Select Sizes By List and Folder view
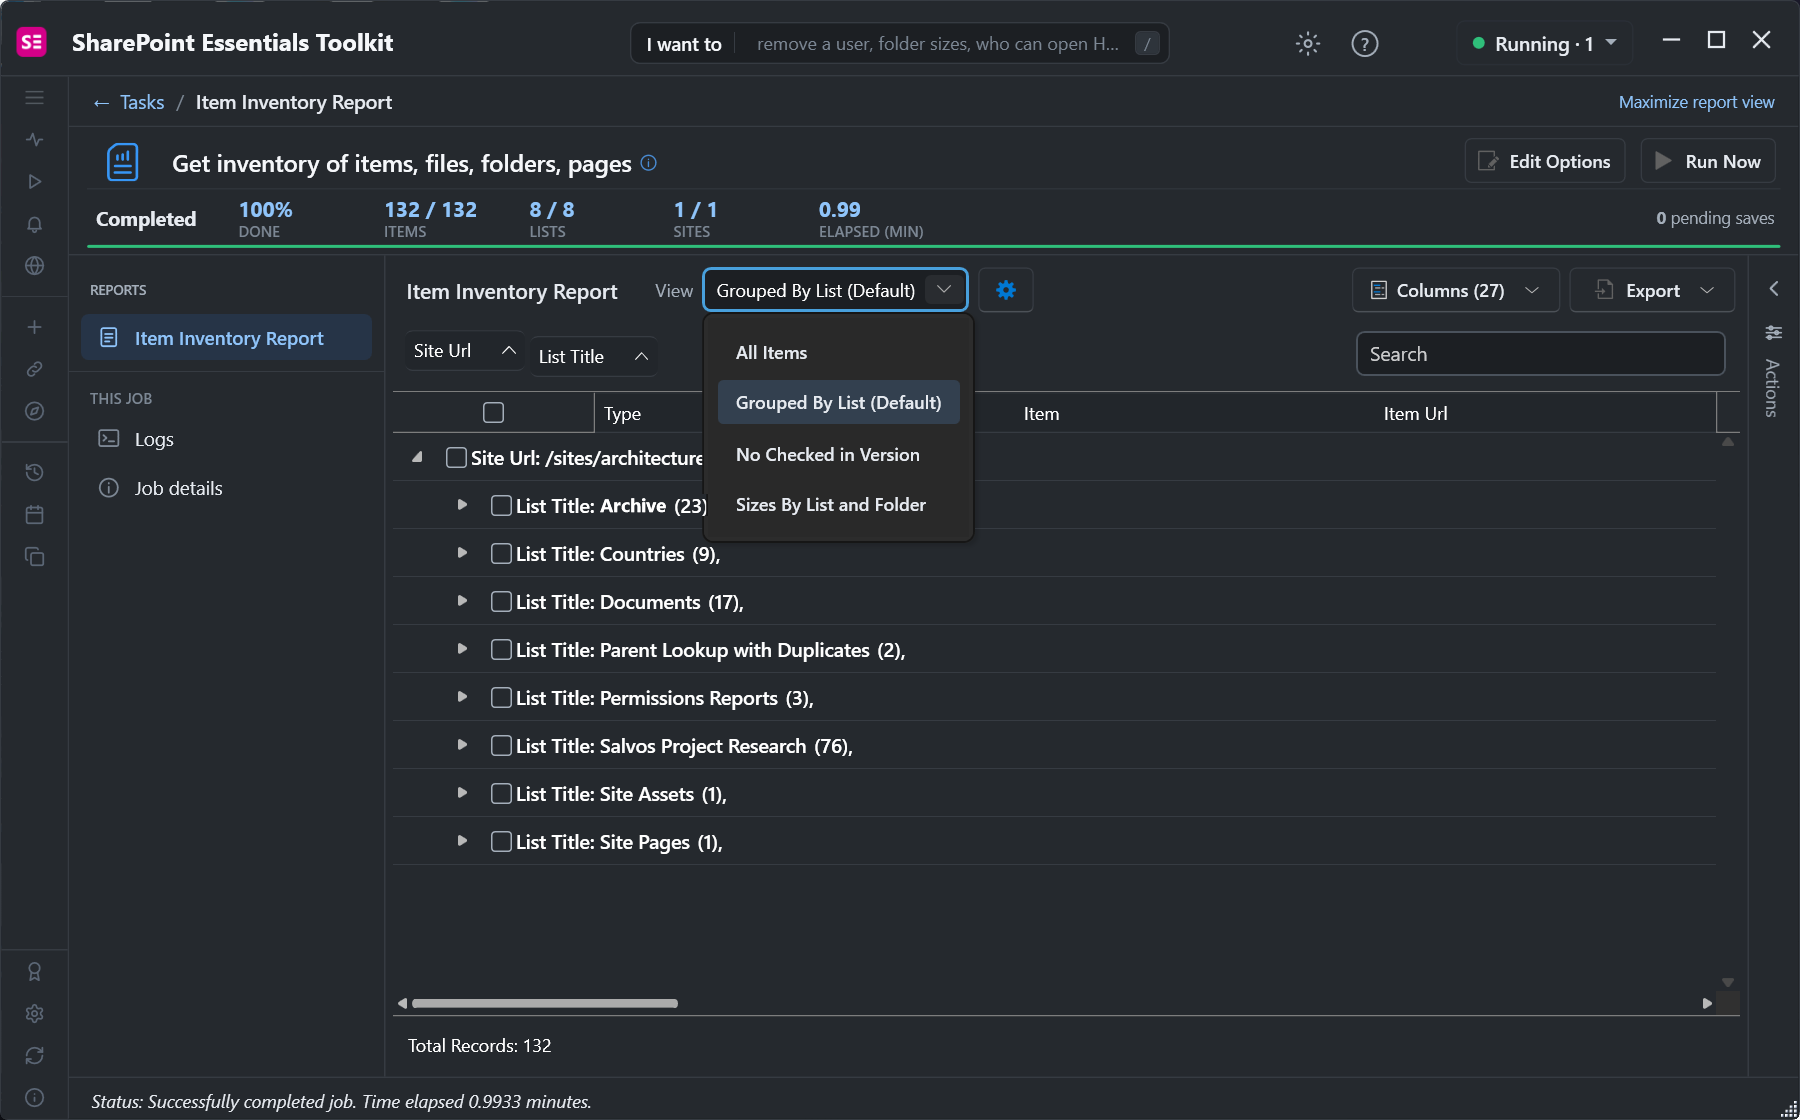Viewport: 1800px width, 1120px height. coord(838,504)
